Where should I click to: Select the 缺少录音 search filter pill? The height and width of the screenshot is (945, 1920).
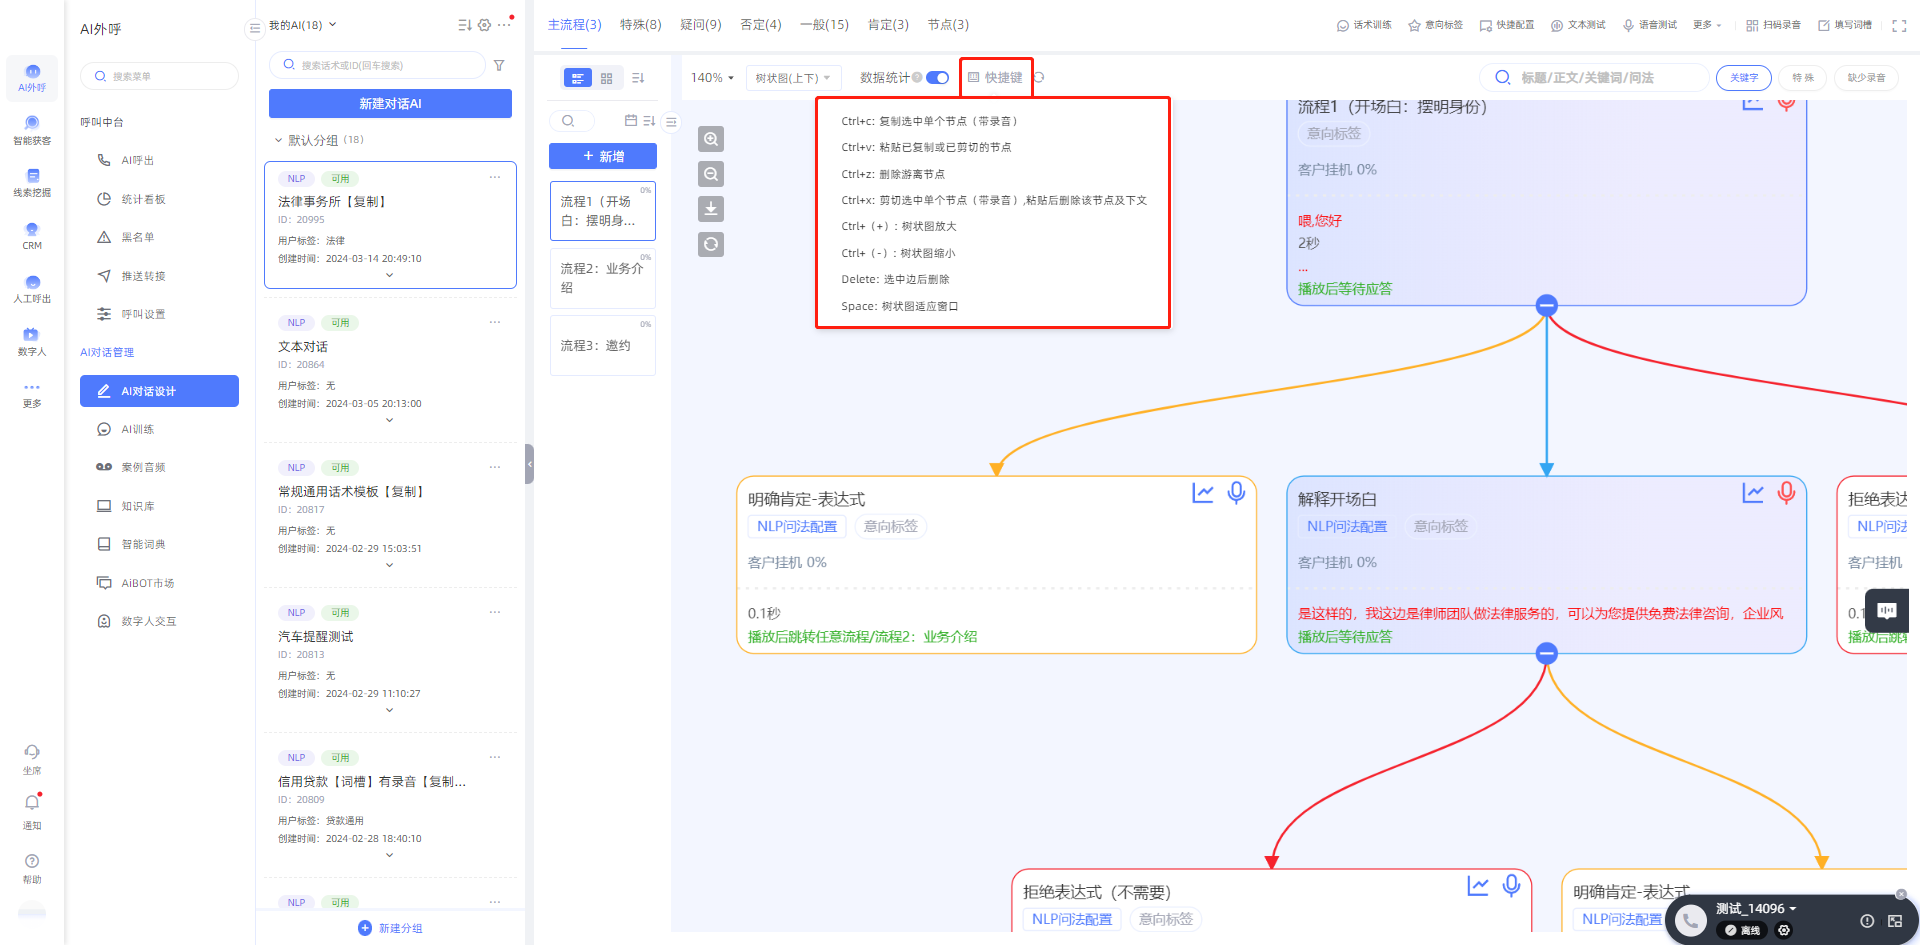[1866, 78]
